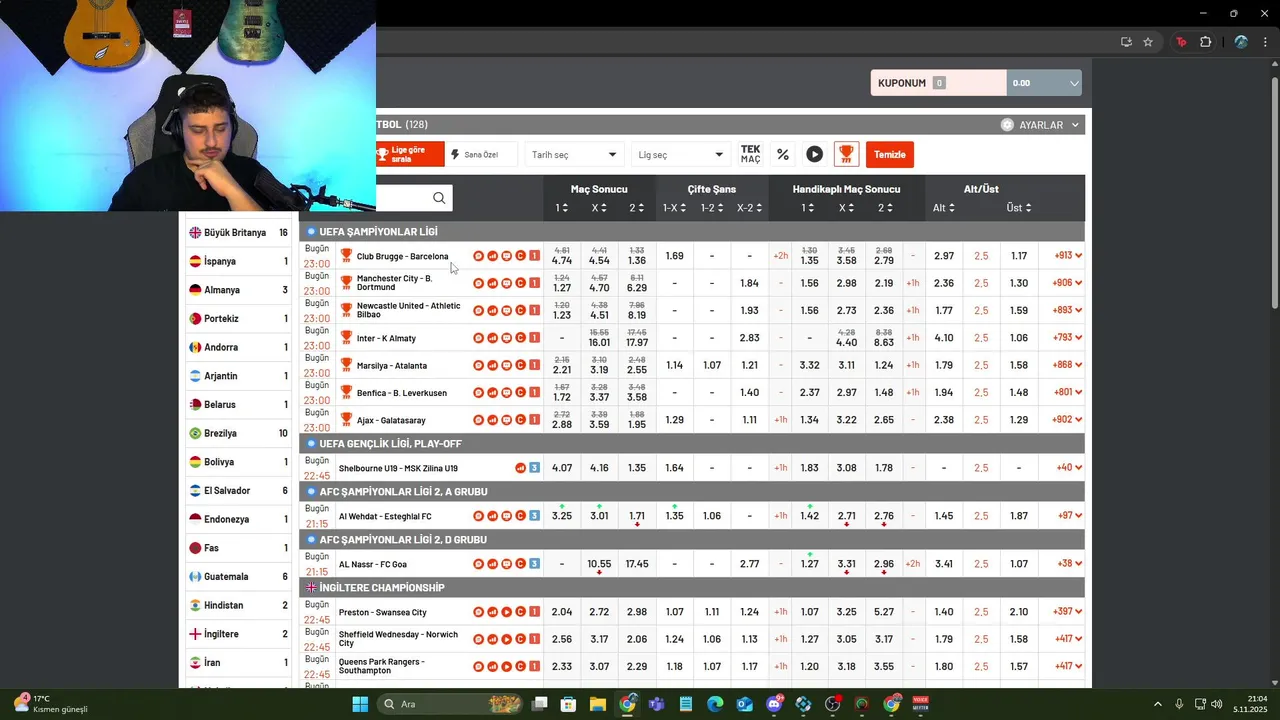Click the C icon for Marsilya - Atalanta
The image size is (1280, 720).
click(520, 366)
